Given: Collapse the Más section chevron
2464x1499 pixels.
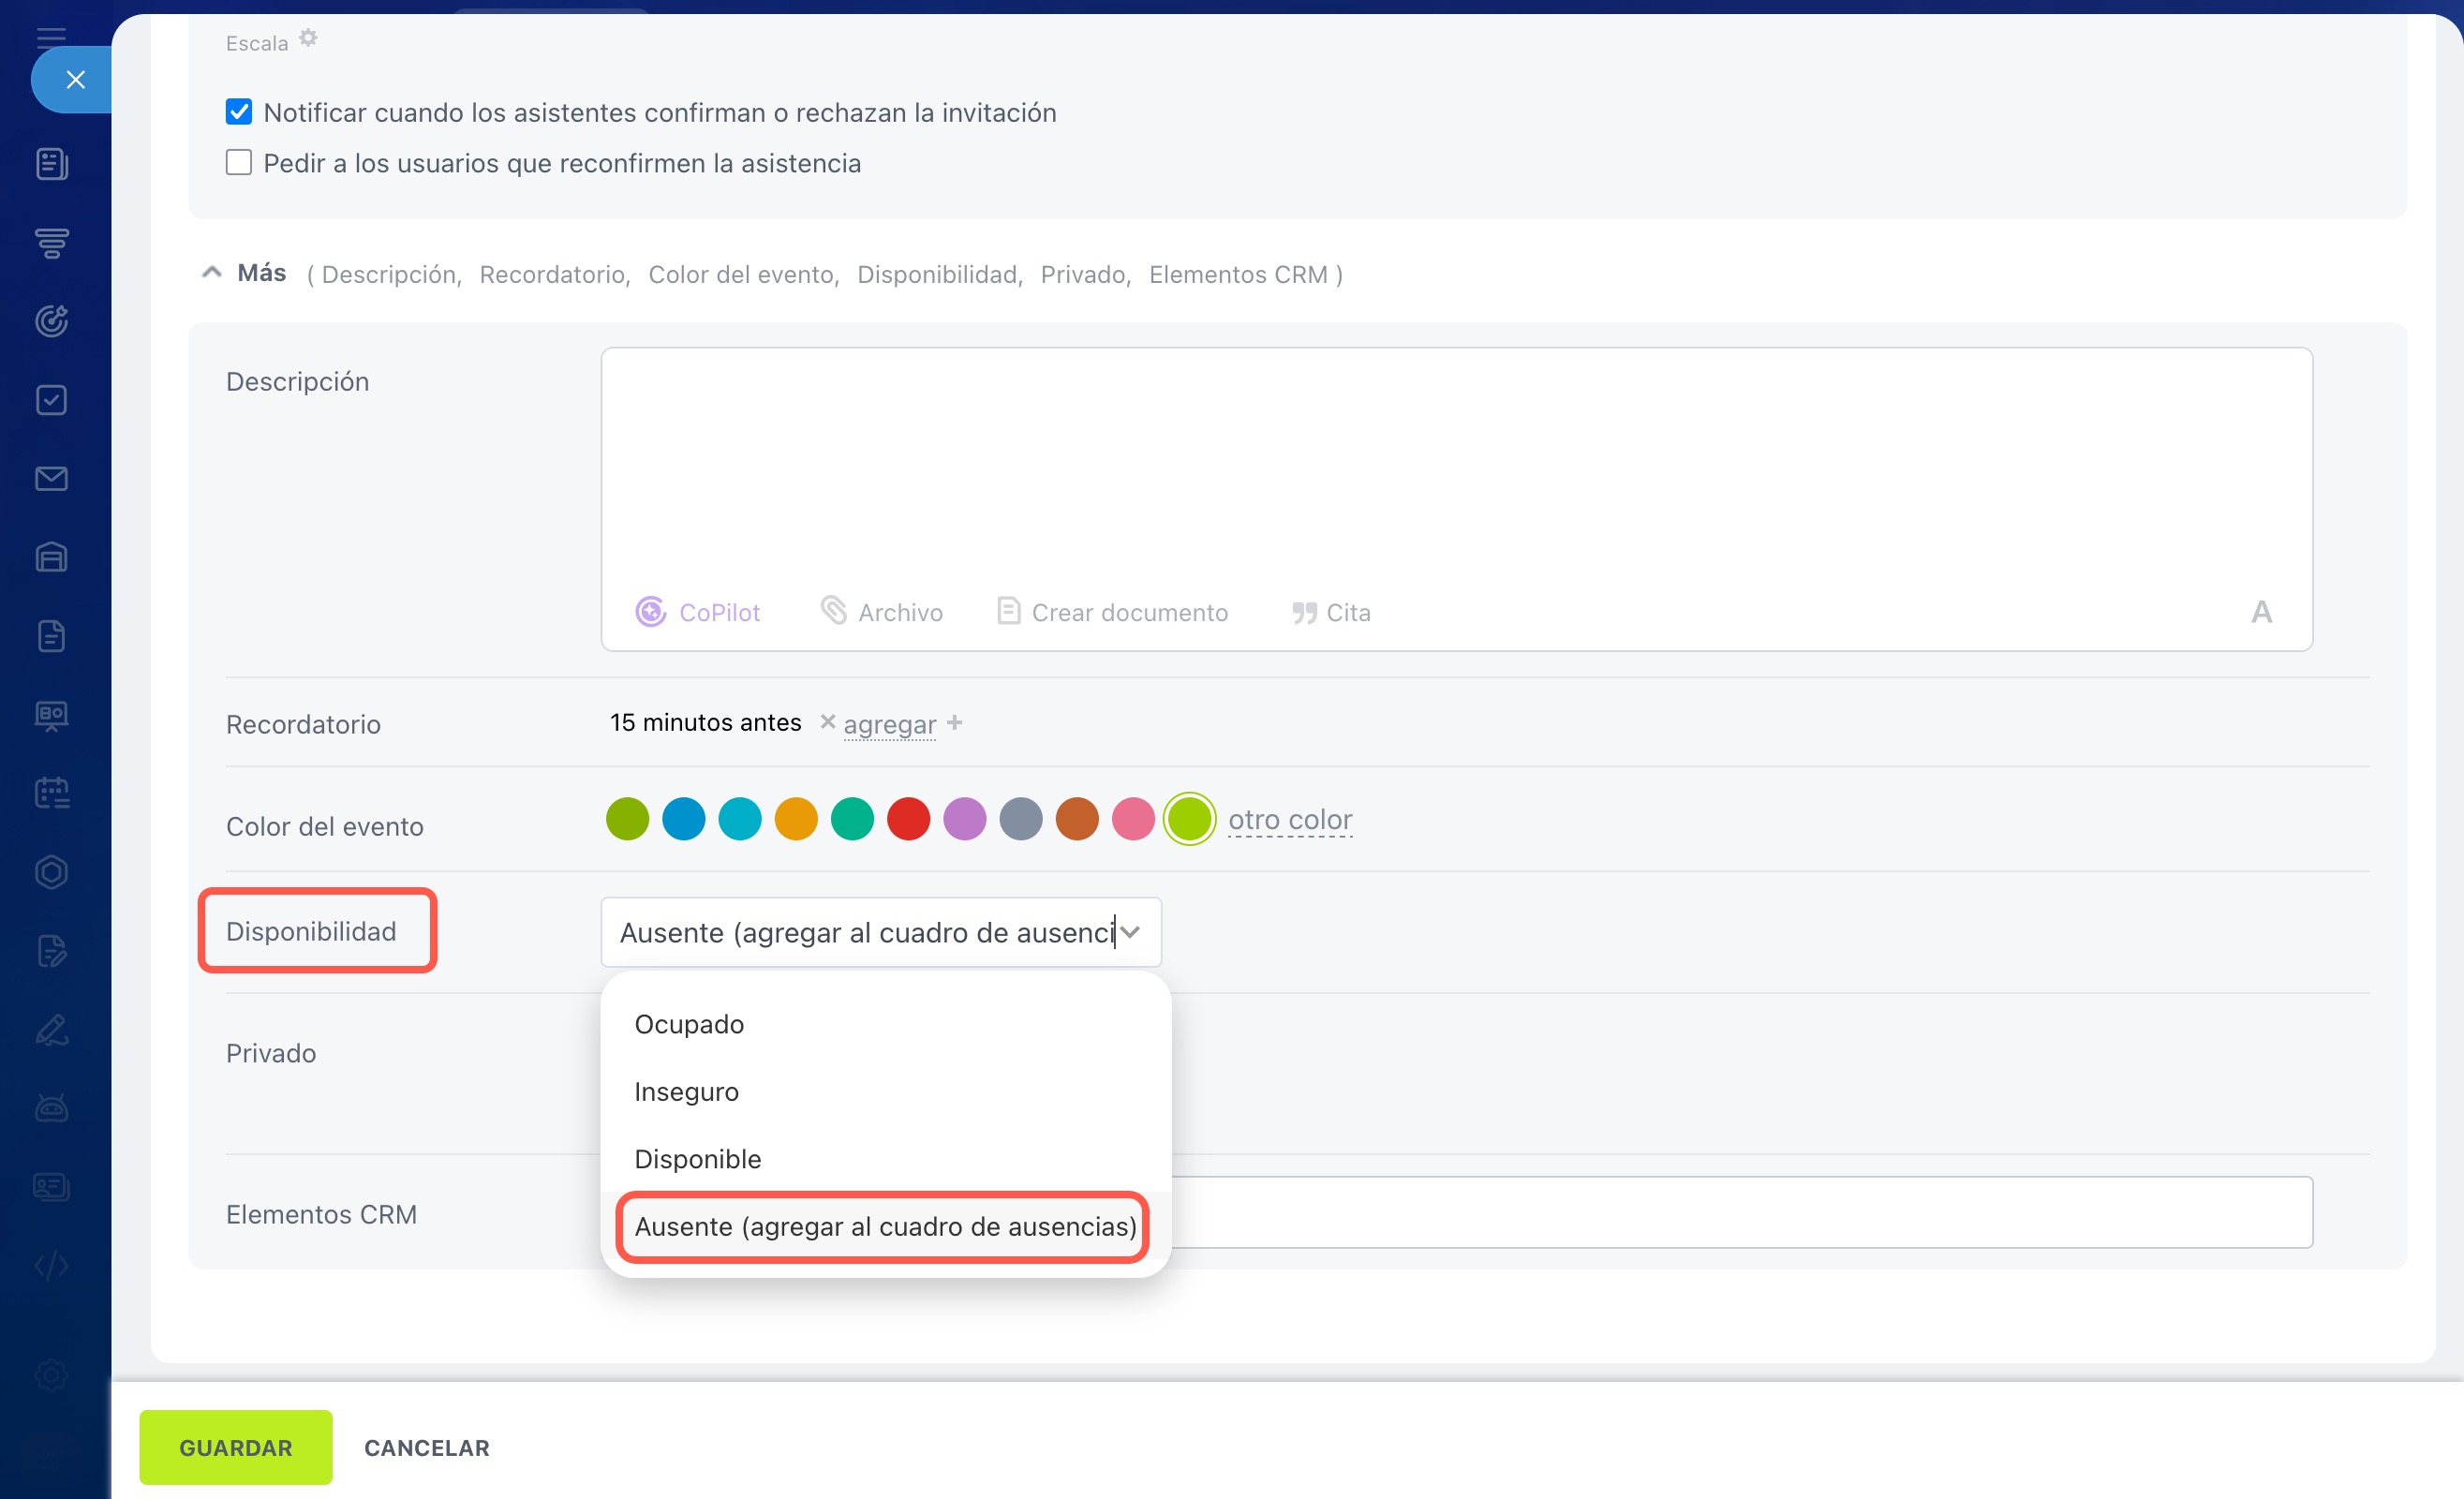Looking at the screenshot, I should coord(211,273).
